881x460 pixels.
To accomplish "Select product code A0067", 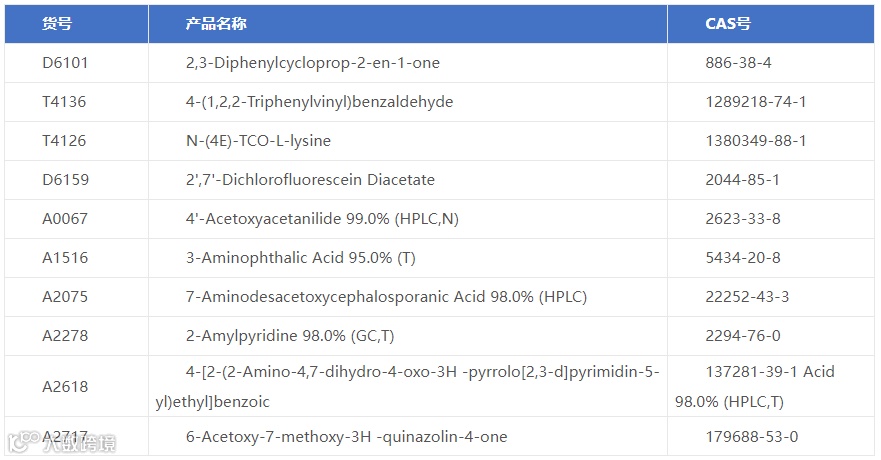I will [65, 219].
